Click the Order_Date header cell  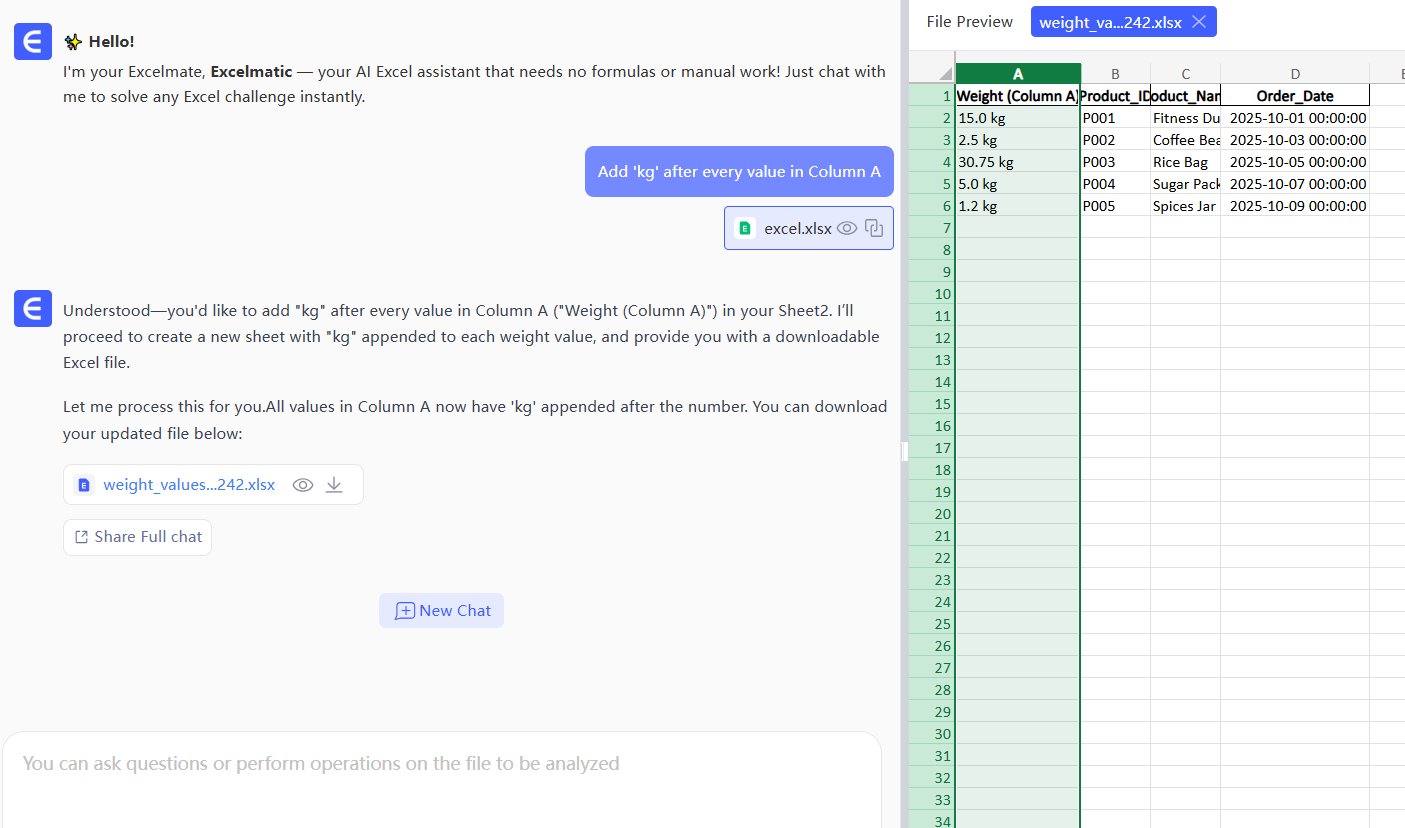point(1295,96)
